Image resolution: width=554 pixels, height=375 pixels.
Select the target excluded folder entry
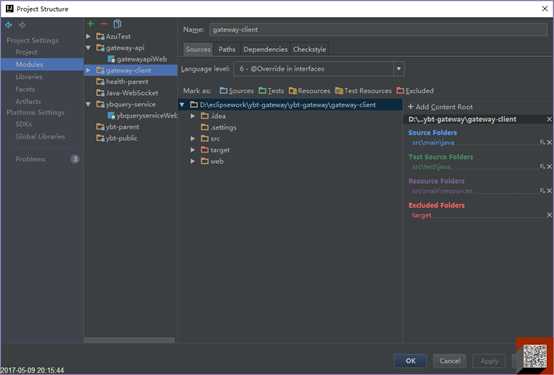pos(422,215)
